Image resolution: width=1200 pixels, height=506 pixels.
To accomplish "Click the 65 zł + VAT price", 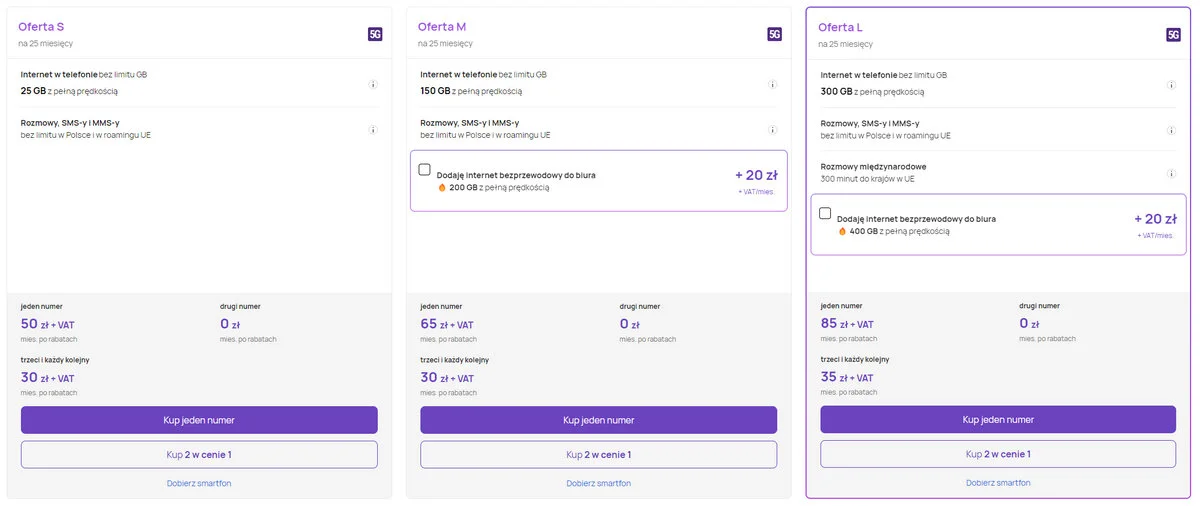I will point(447,324).
